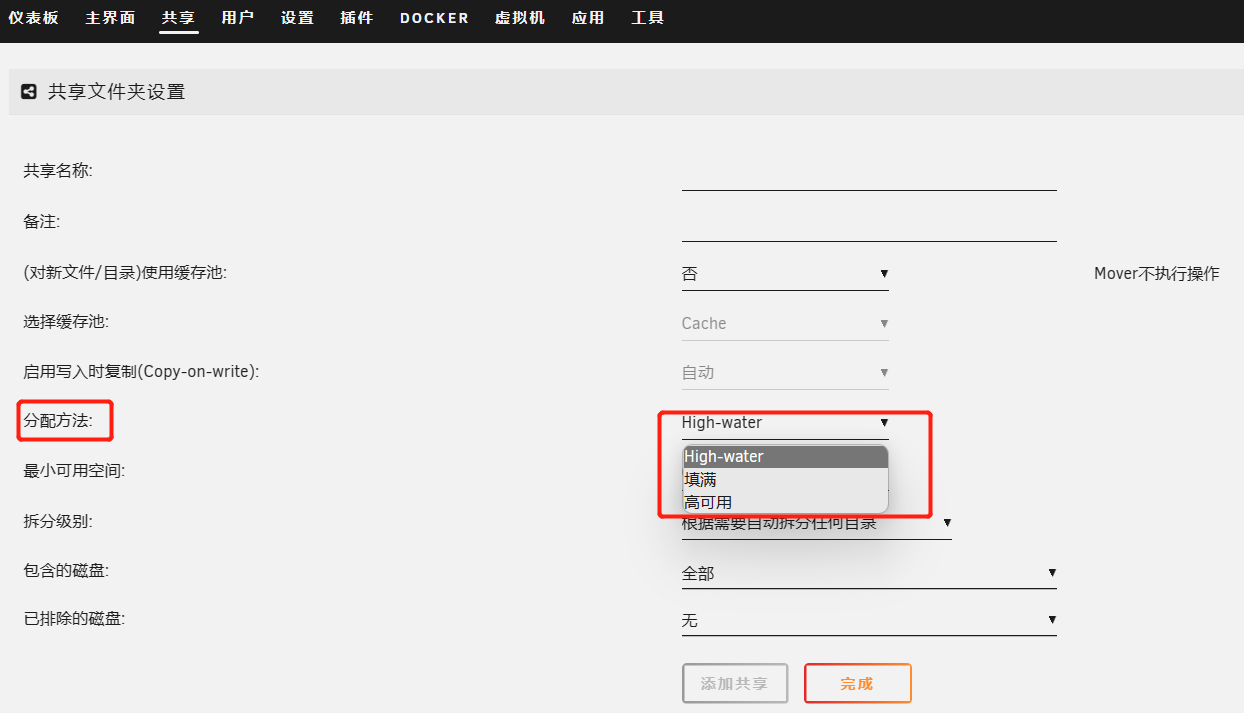1244x713 pixels.
Task: Click the 备注 comment input field
Action: [868, 225]
